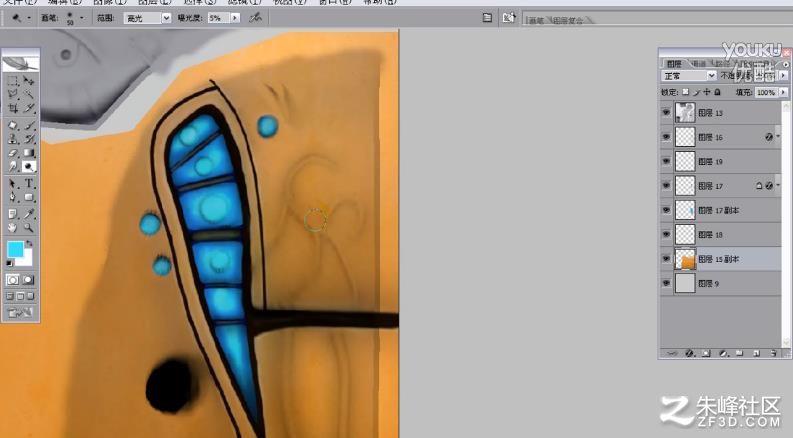Select the Magic Wand tool
Screen dimensions: 793x438
[29, 94]
